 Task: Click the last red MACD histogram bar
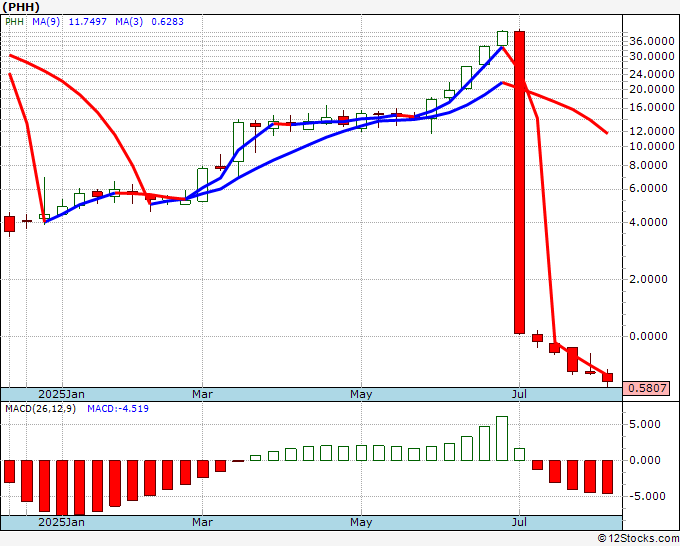608,477
